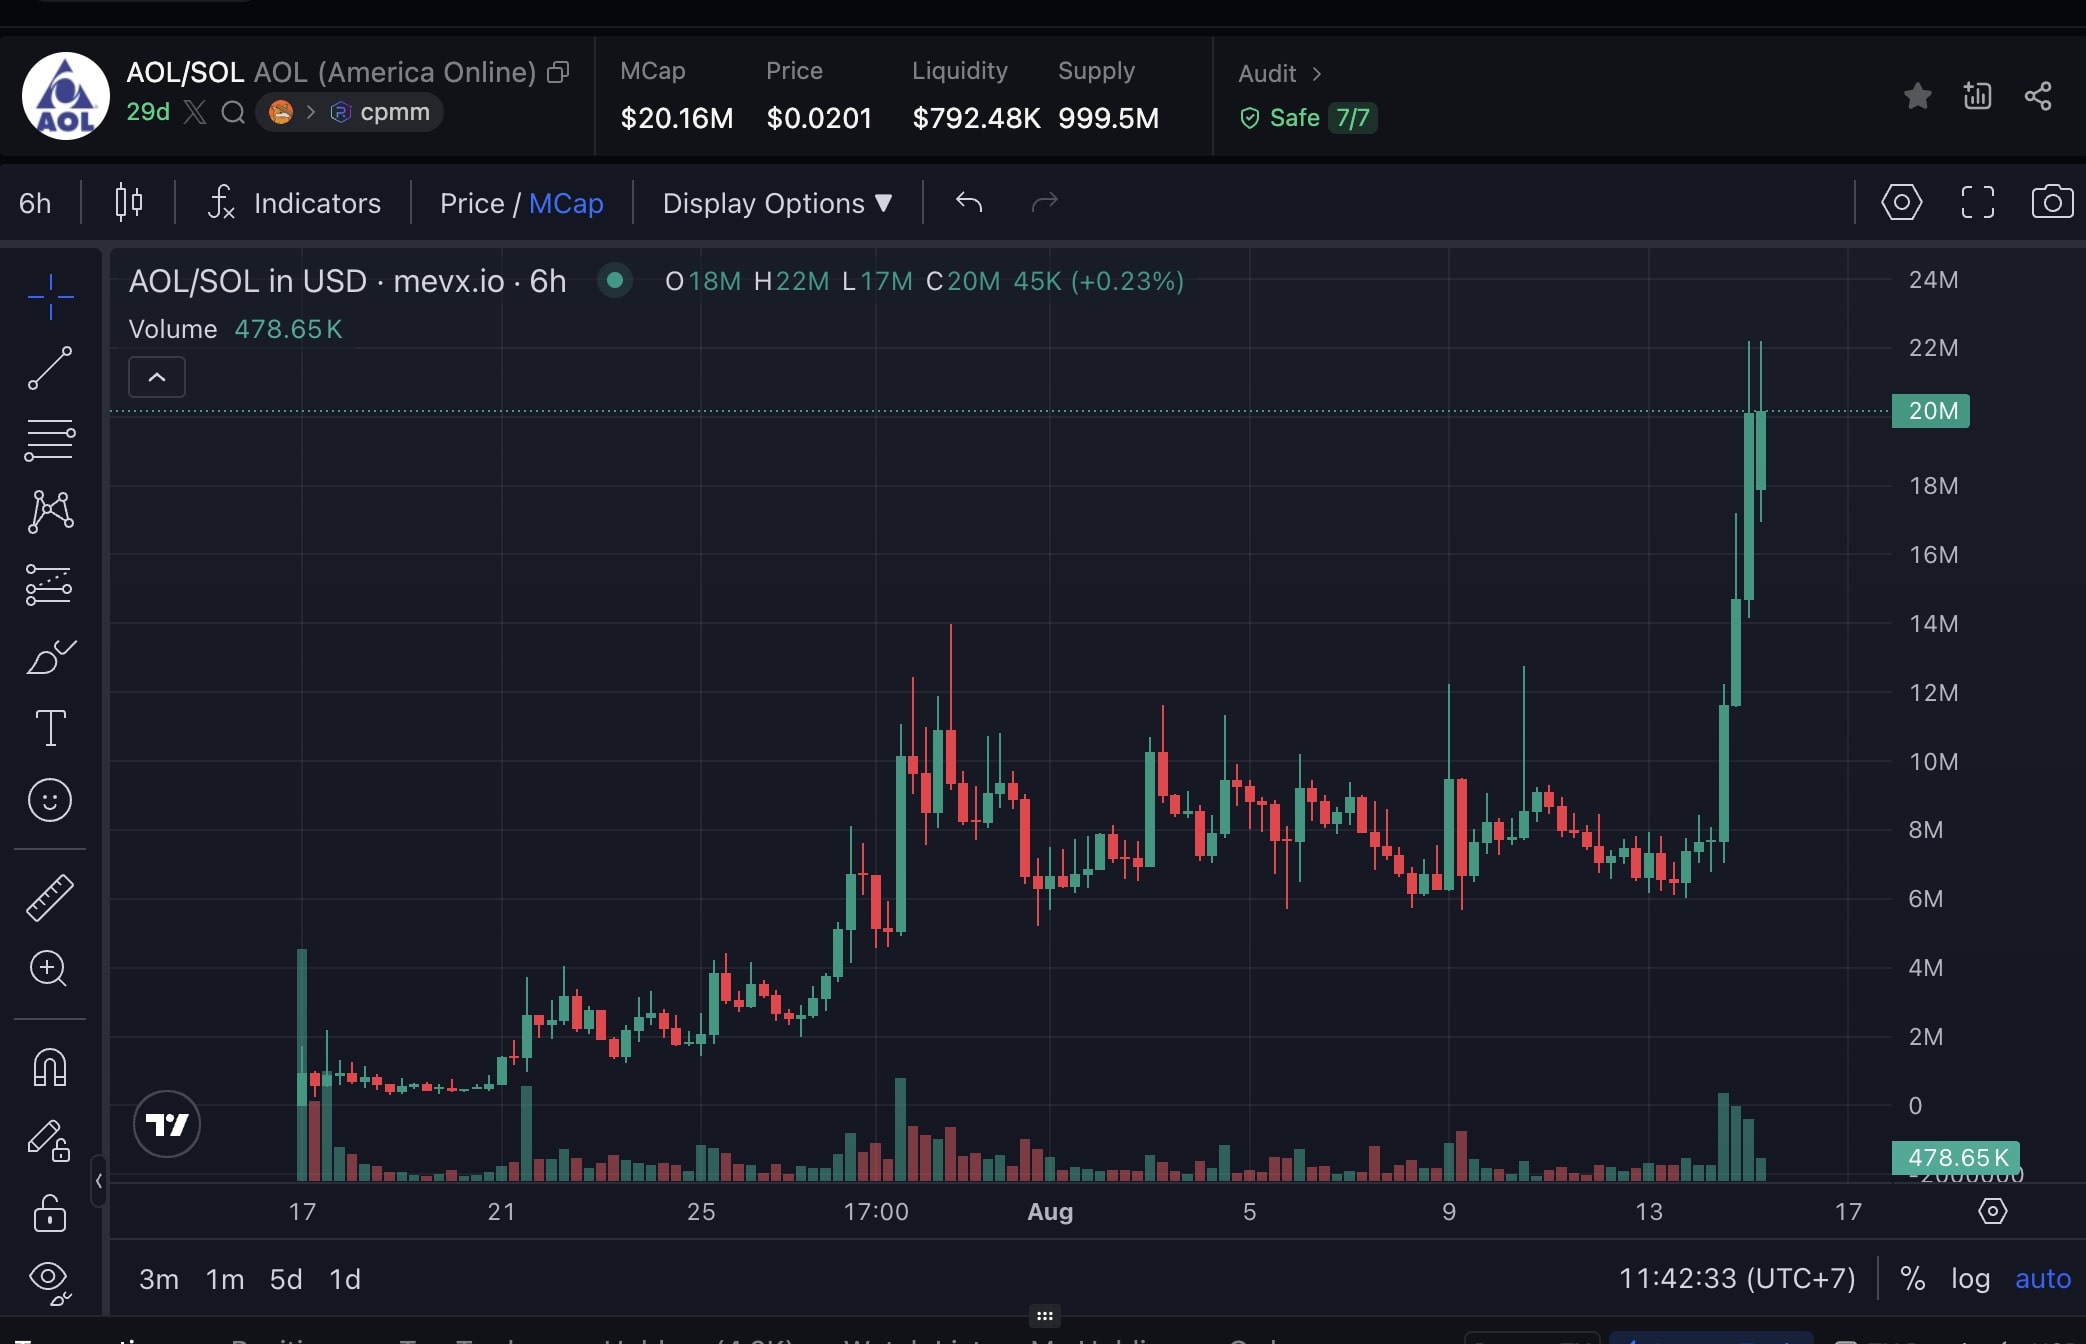
Task: Undo the last chart action
Action: click(969, 203)
